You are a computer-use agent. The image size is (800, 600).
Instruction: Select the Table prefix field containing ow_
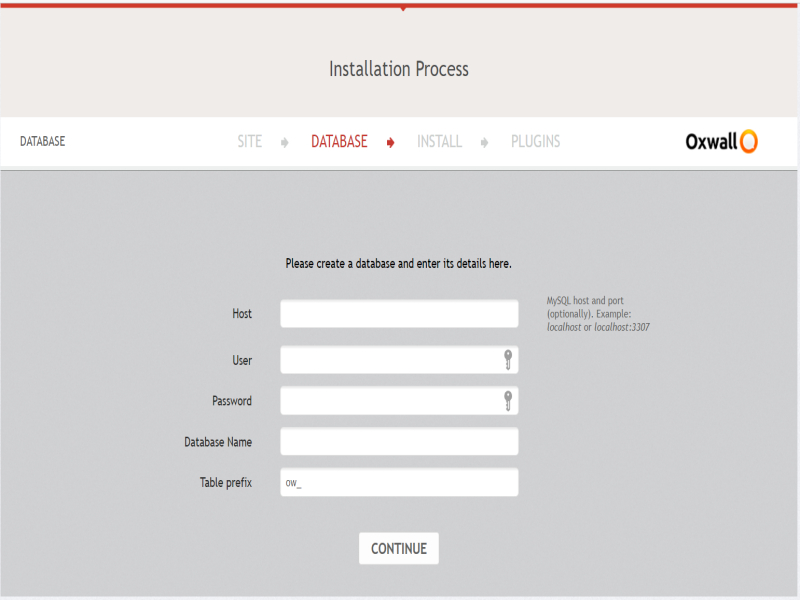pos(399,483)
